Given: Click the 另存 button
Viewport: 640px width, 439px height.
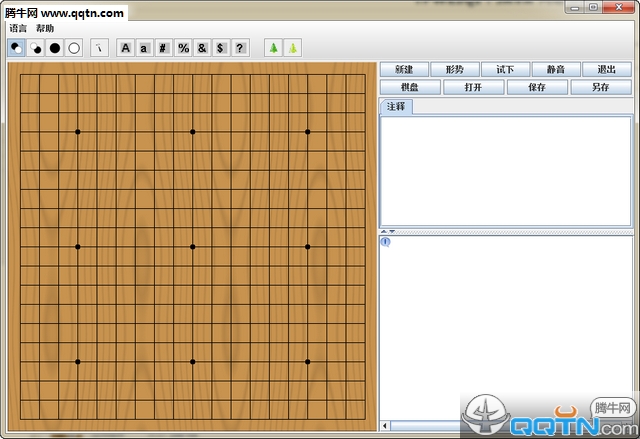Looking at the screenshot, I should pyautogui.click(x=601, y=87).
